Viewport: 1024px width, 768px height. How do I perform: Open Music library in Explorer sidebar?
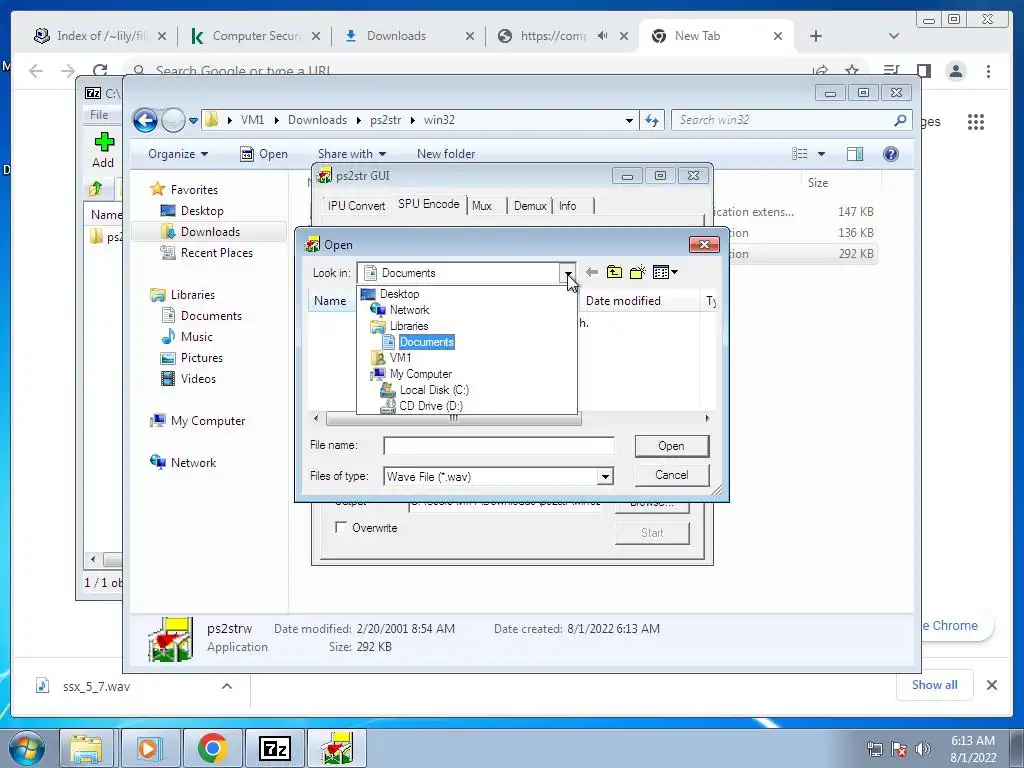pos(197,337)
